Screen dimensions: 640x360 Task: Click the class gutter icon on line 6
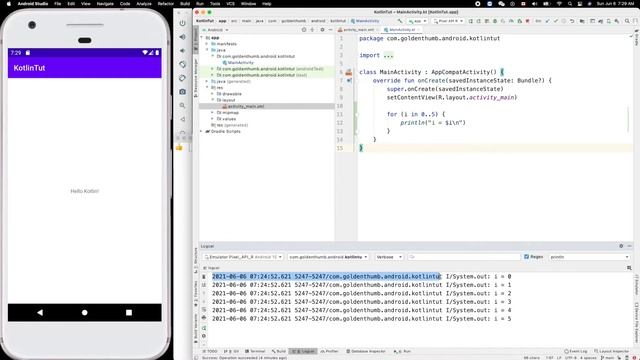pyautogui.click(x=349, y=72)
